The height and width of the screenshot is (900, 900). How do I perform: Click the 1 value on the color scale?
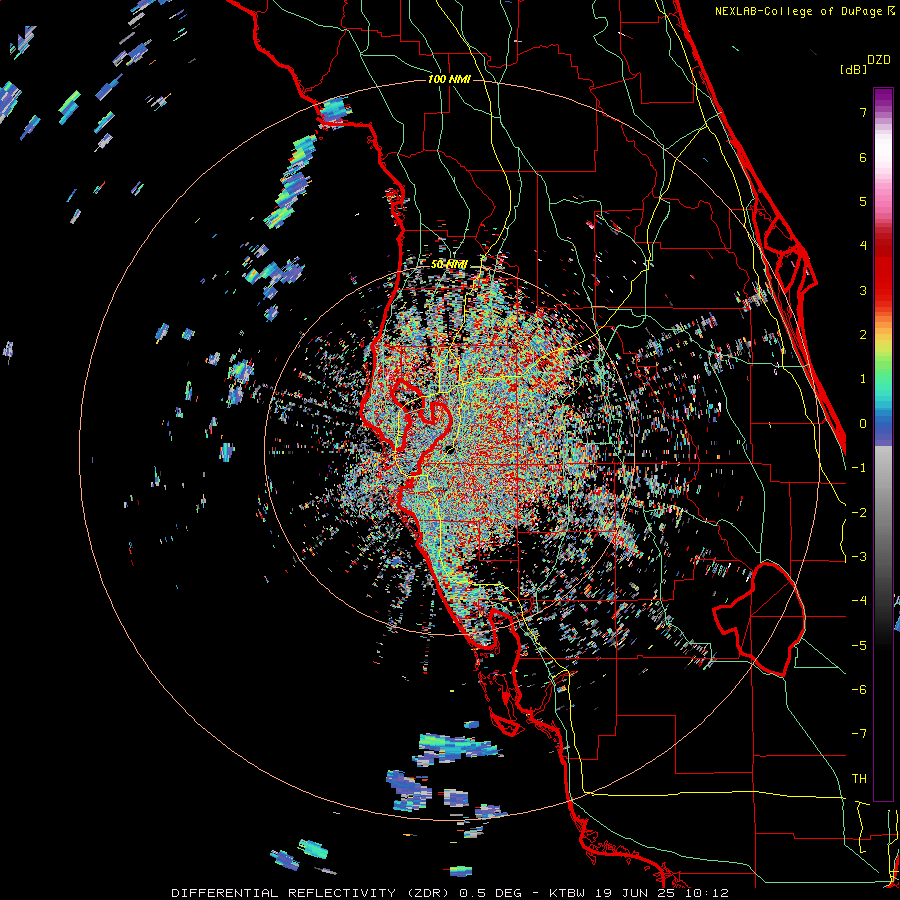click(x=863, y=379)
